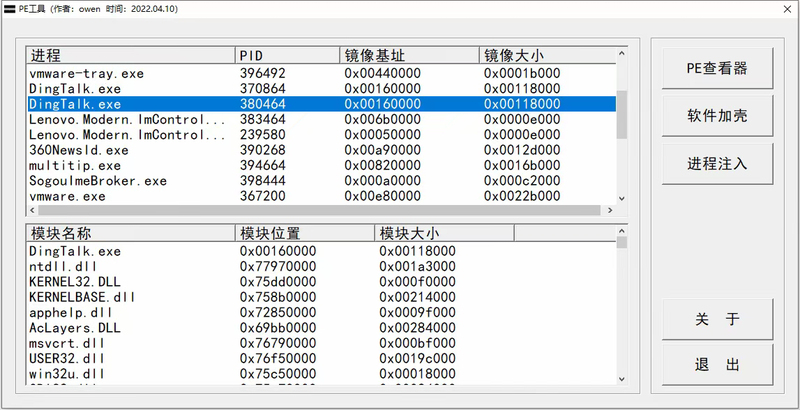Click the ntdll.dll module row

point(321,266)
